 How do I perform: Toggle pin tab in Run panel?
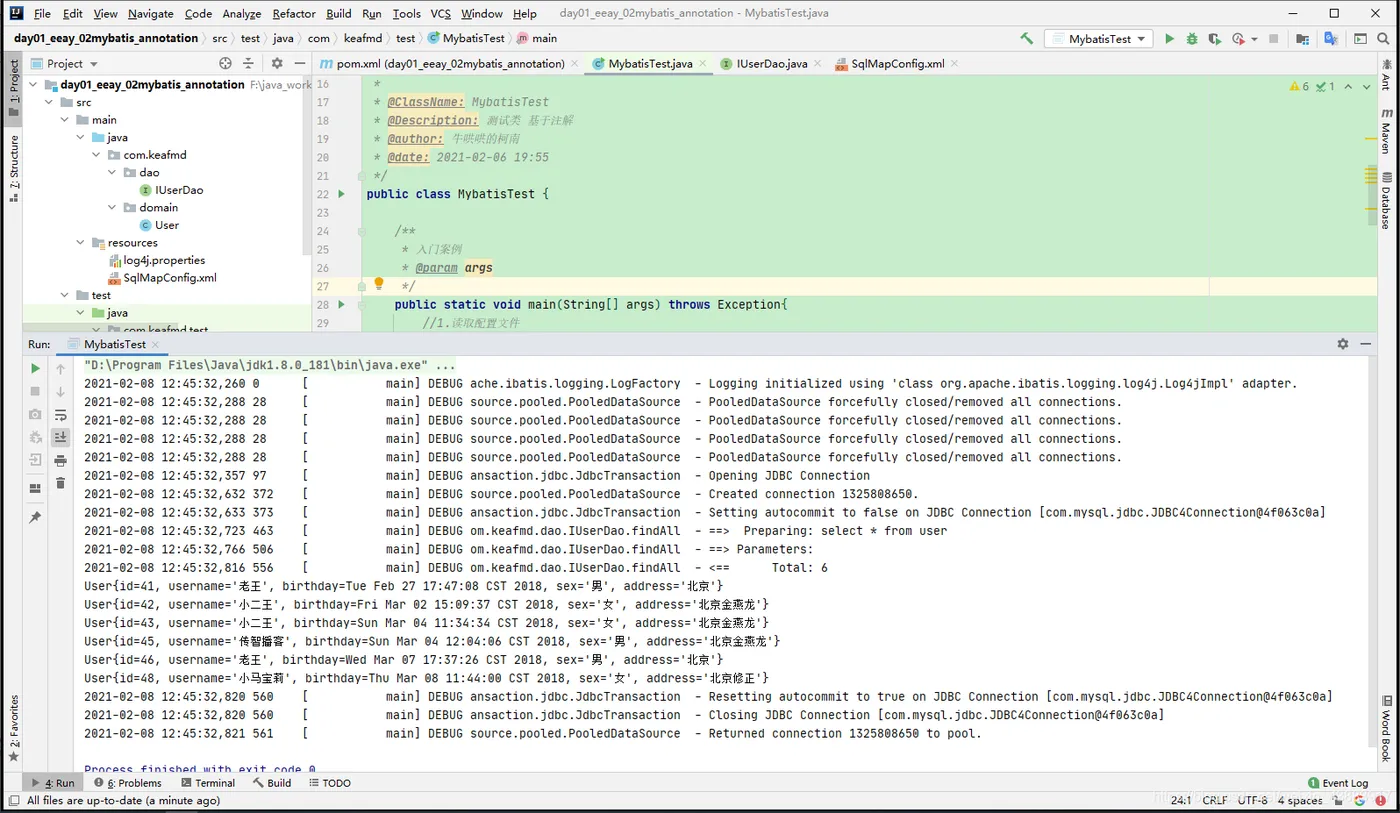[36, 517]
